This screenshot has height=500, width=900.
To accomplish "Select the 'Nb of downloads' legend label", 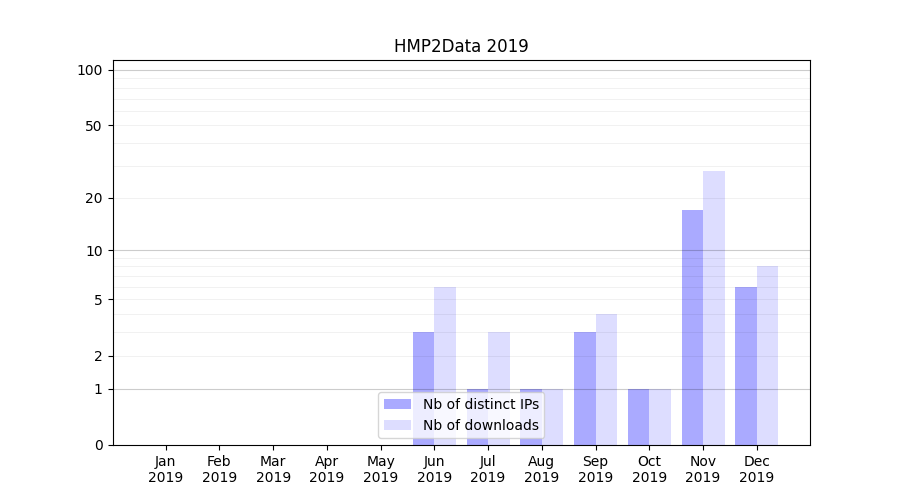I will coord(480,425).
